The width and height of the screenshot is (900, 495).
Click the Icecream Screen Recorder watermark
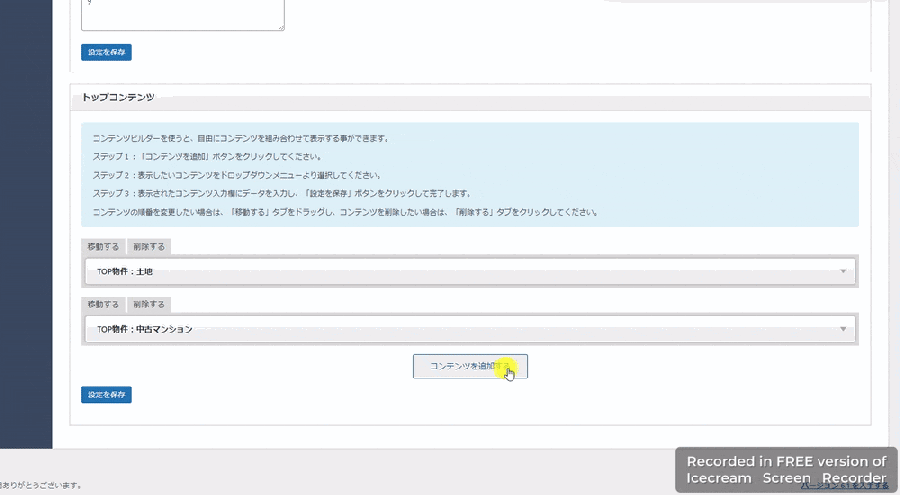pyautogui.click(x=786, y=469)
